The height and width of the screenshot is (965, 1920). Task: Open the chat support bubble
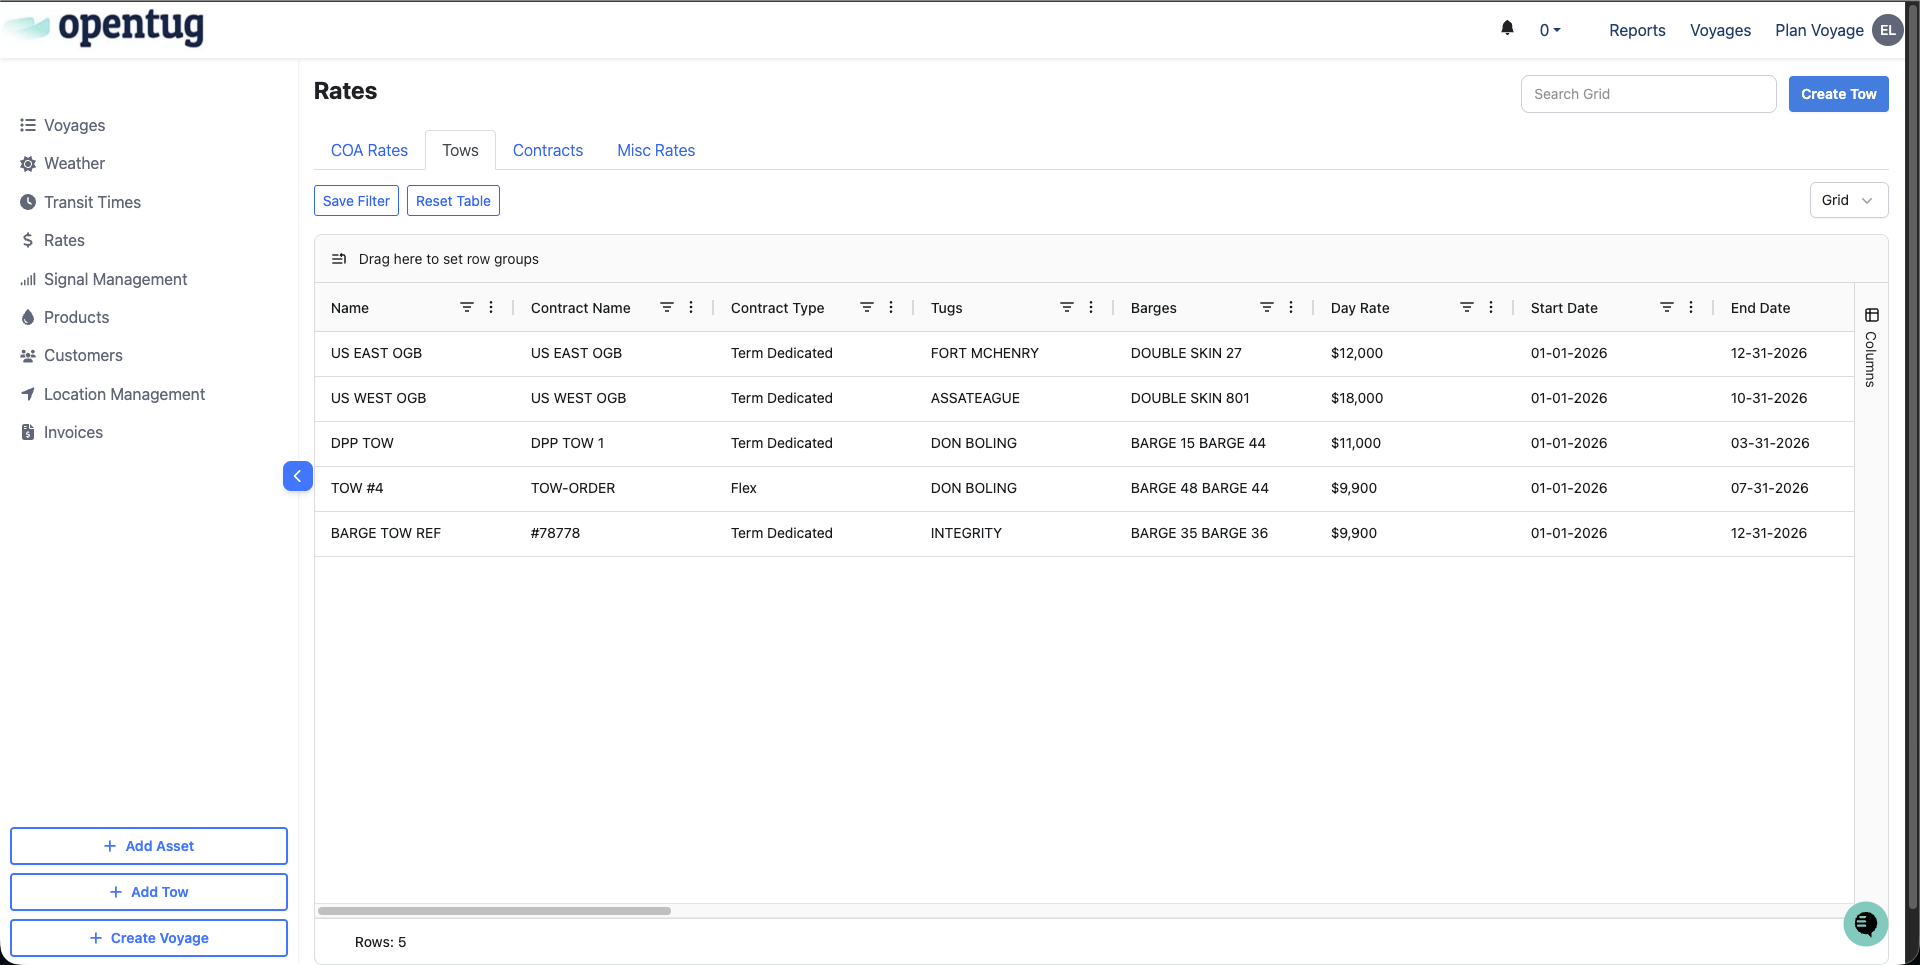pyautogui.click(x=1865, y=923)
